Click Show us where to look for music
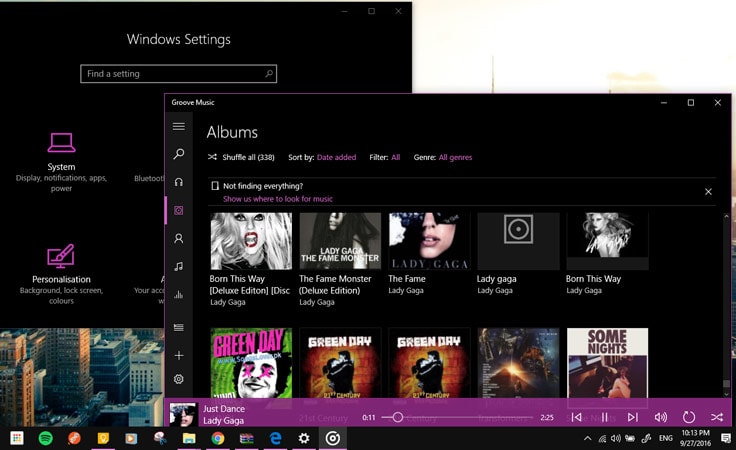The image size is (736, 450). pyautogui.click(x=278, y=199)
